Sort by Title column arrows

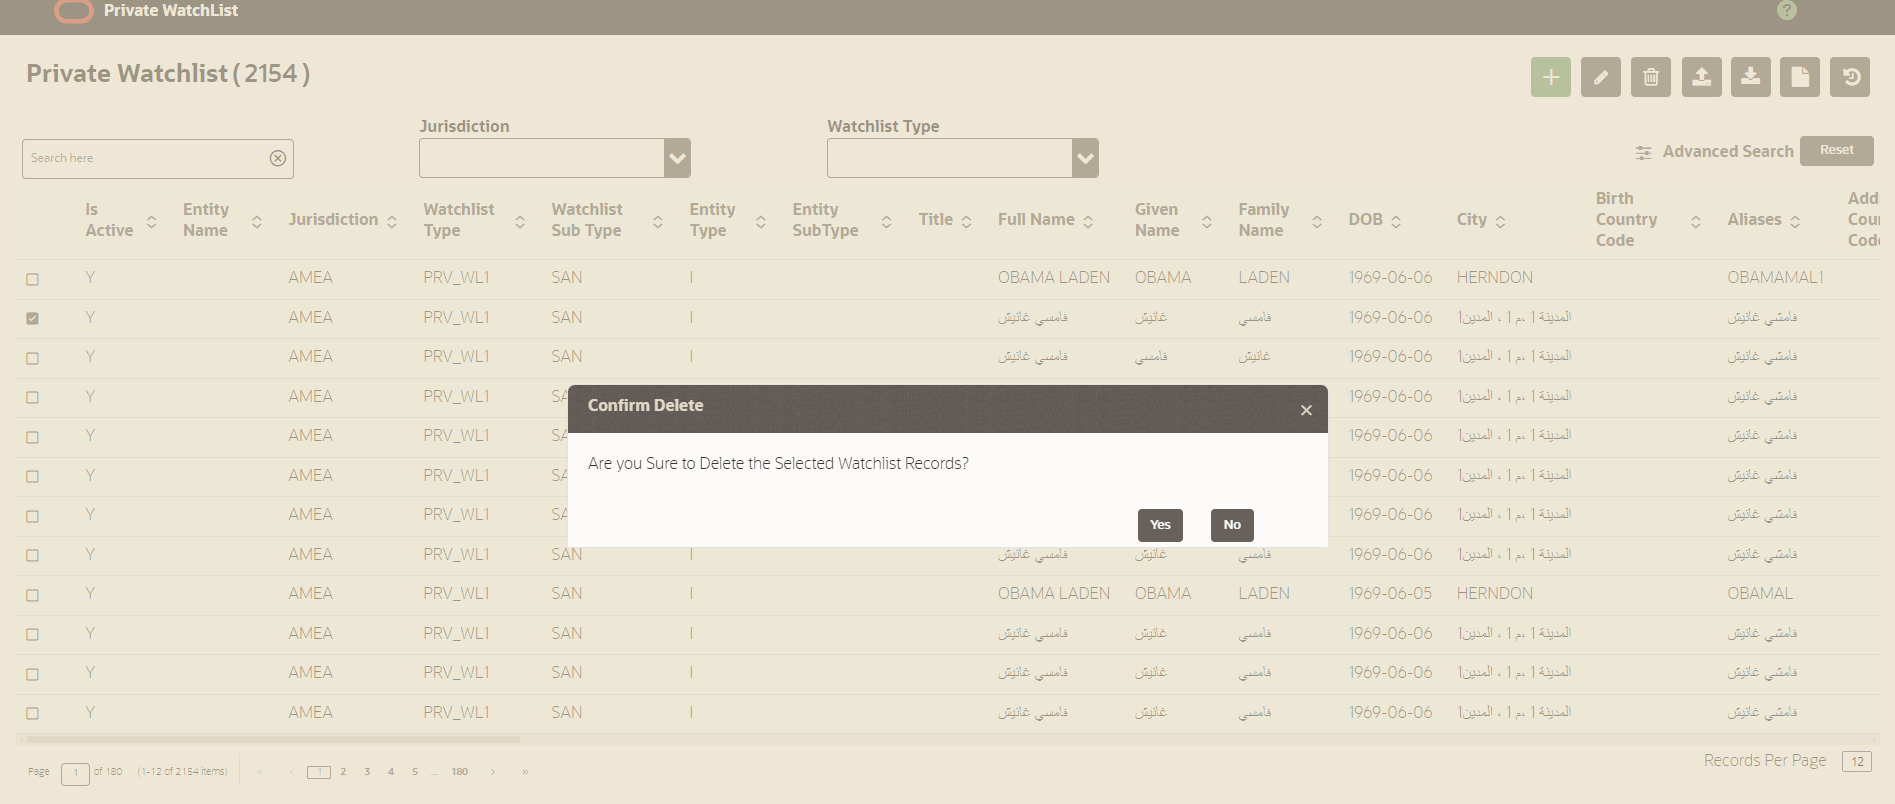pos(966,221)
